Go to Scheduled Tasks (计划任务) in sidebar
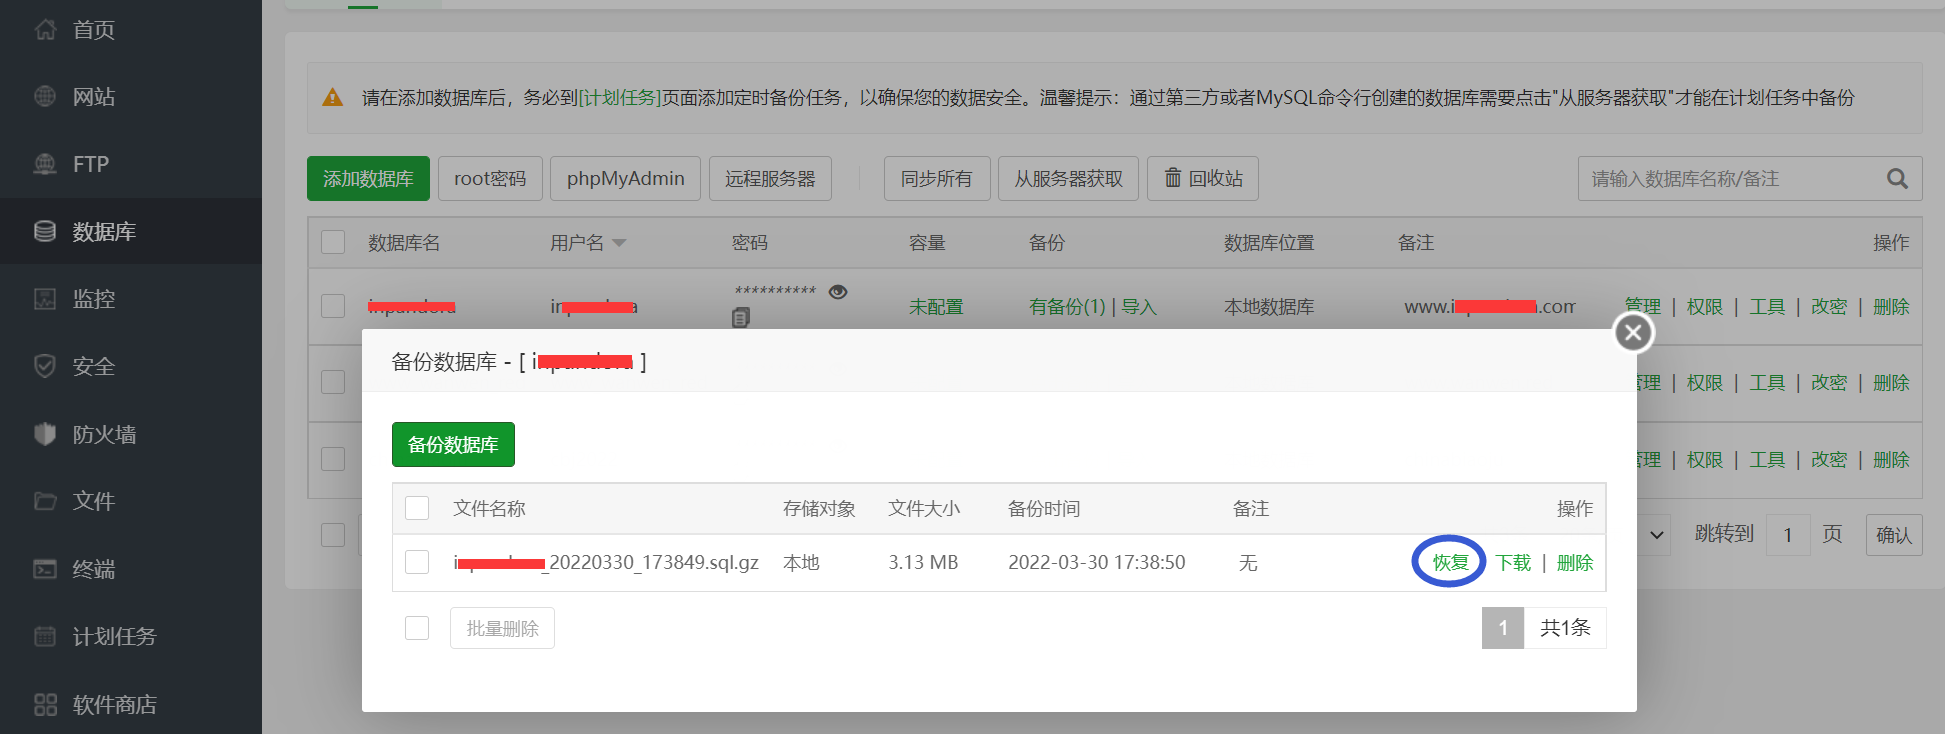This screenshot has height=734, width=1945. coord(113,637)
